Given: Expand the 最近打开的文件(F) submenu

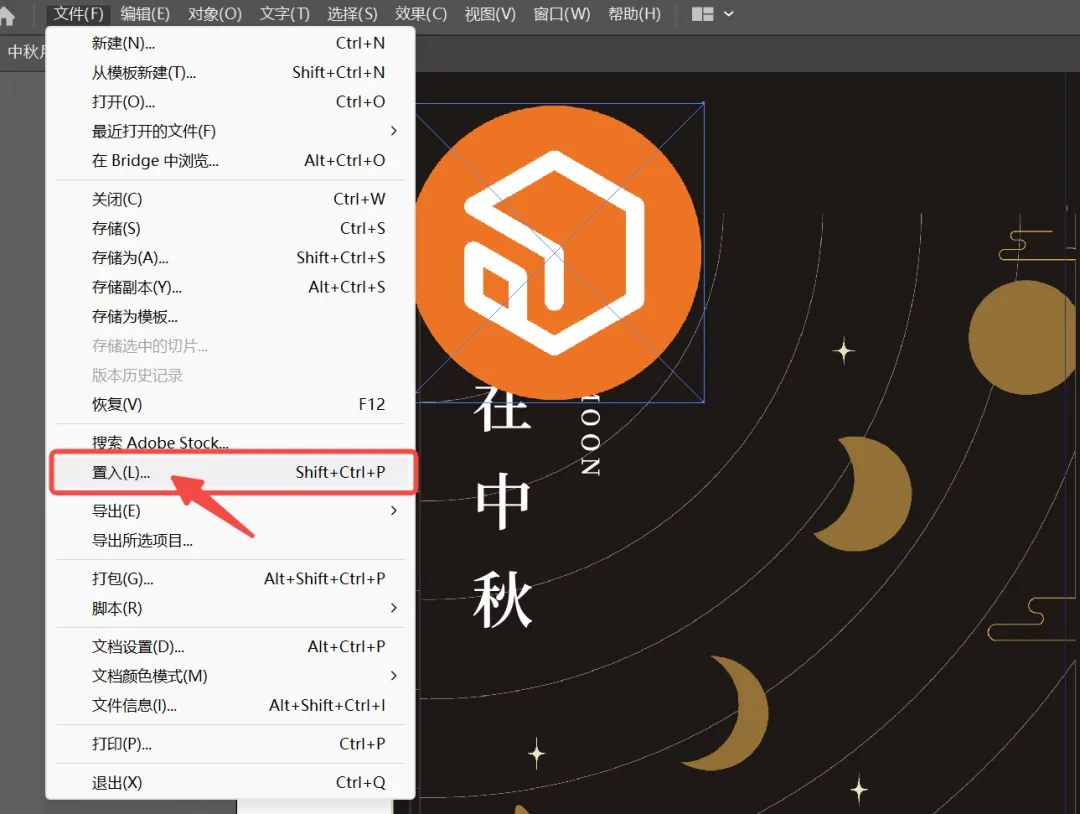Looking at the screenshot, I should pos(231,131).
